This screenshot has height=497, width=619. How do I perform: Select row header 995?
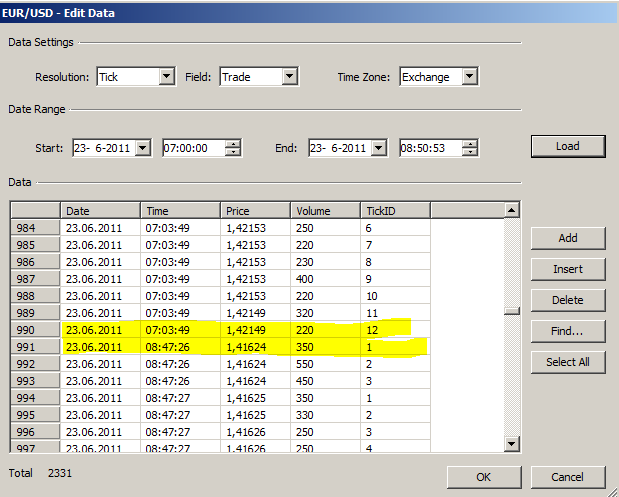(x=36, y=415)
